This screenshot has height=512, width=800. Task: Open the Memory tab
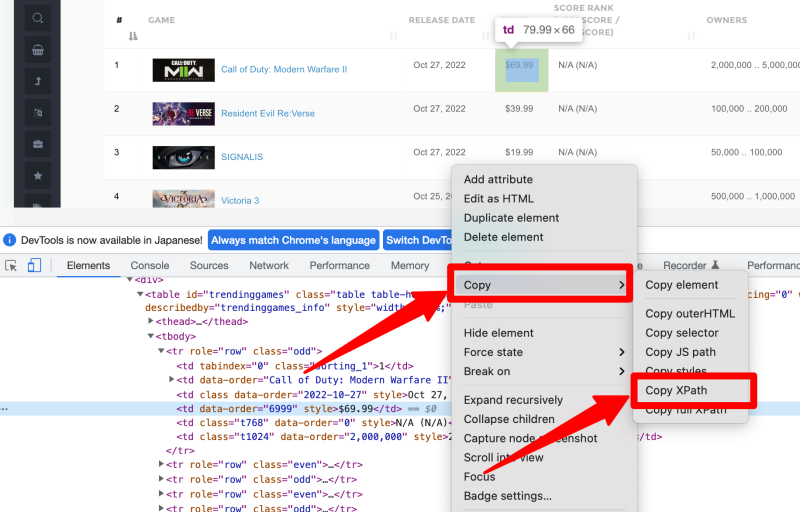[410, 265]
